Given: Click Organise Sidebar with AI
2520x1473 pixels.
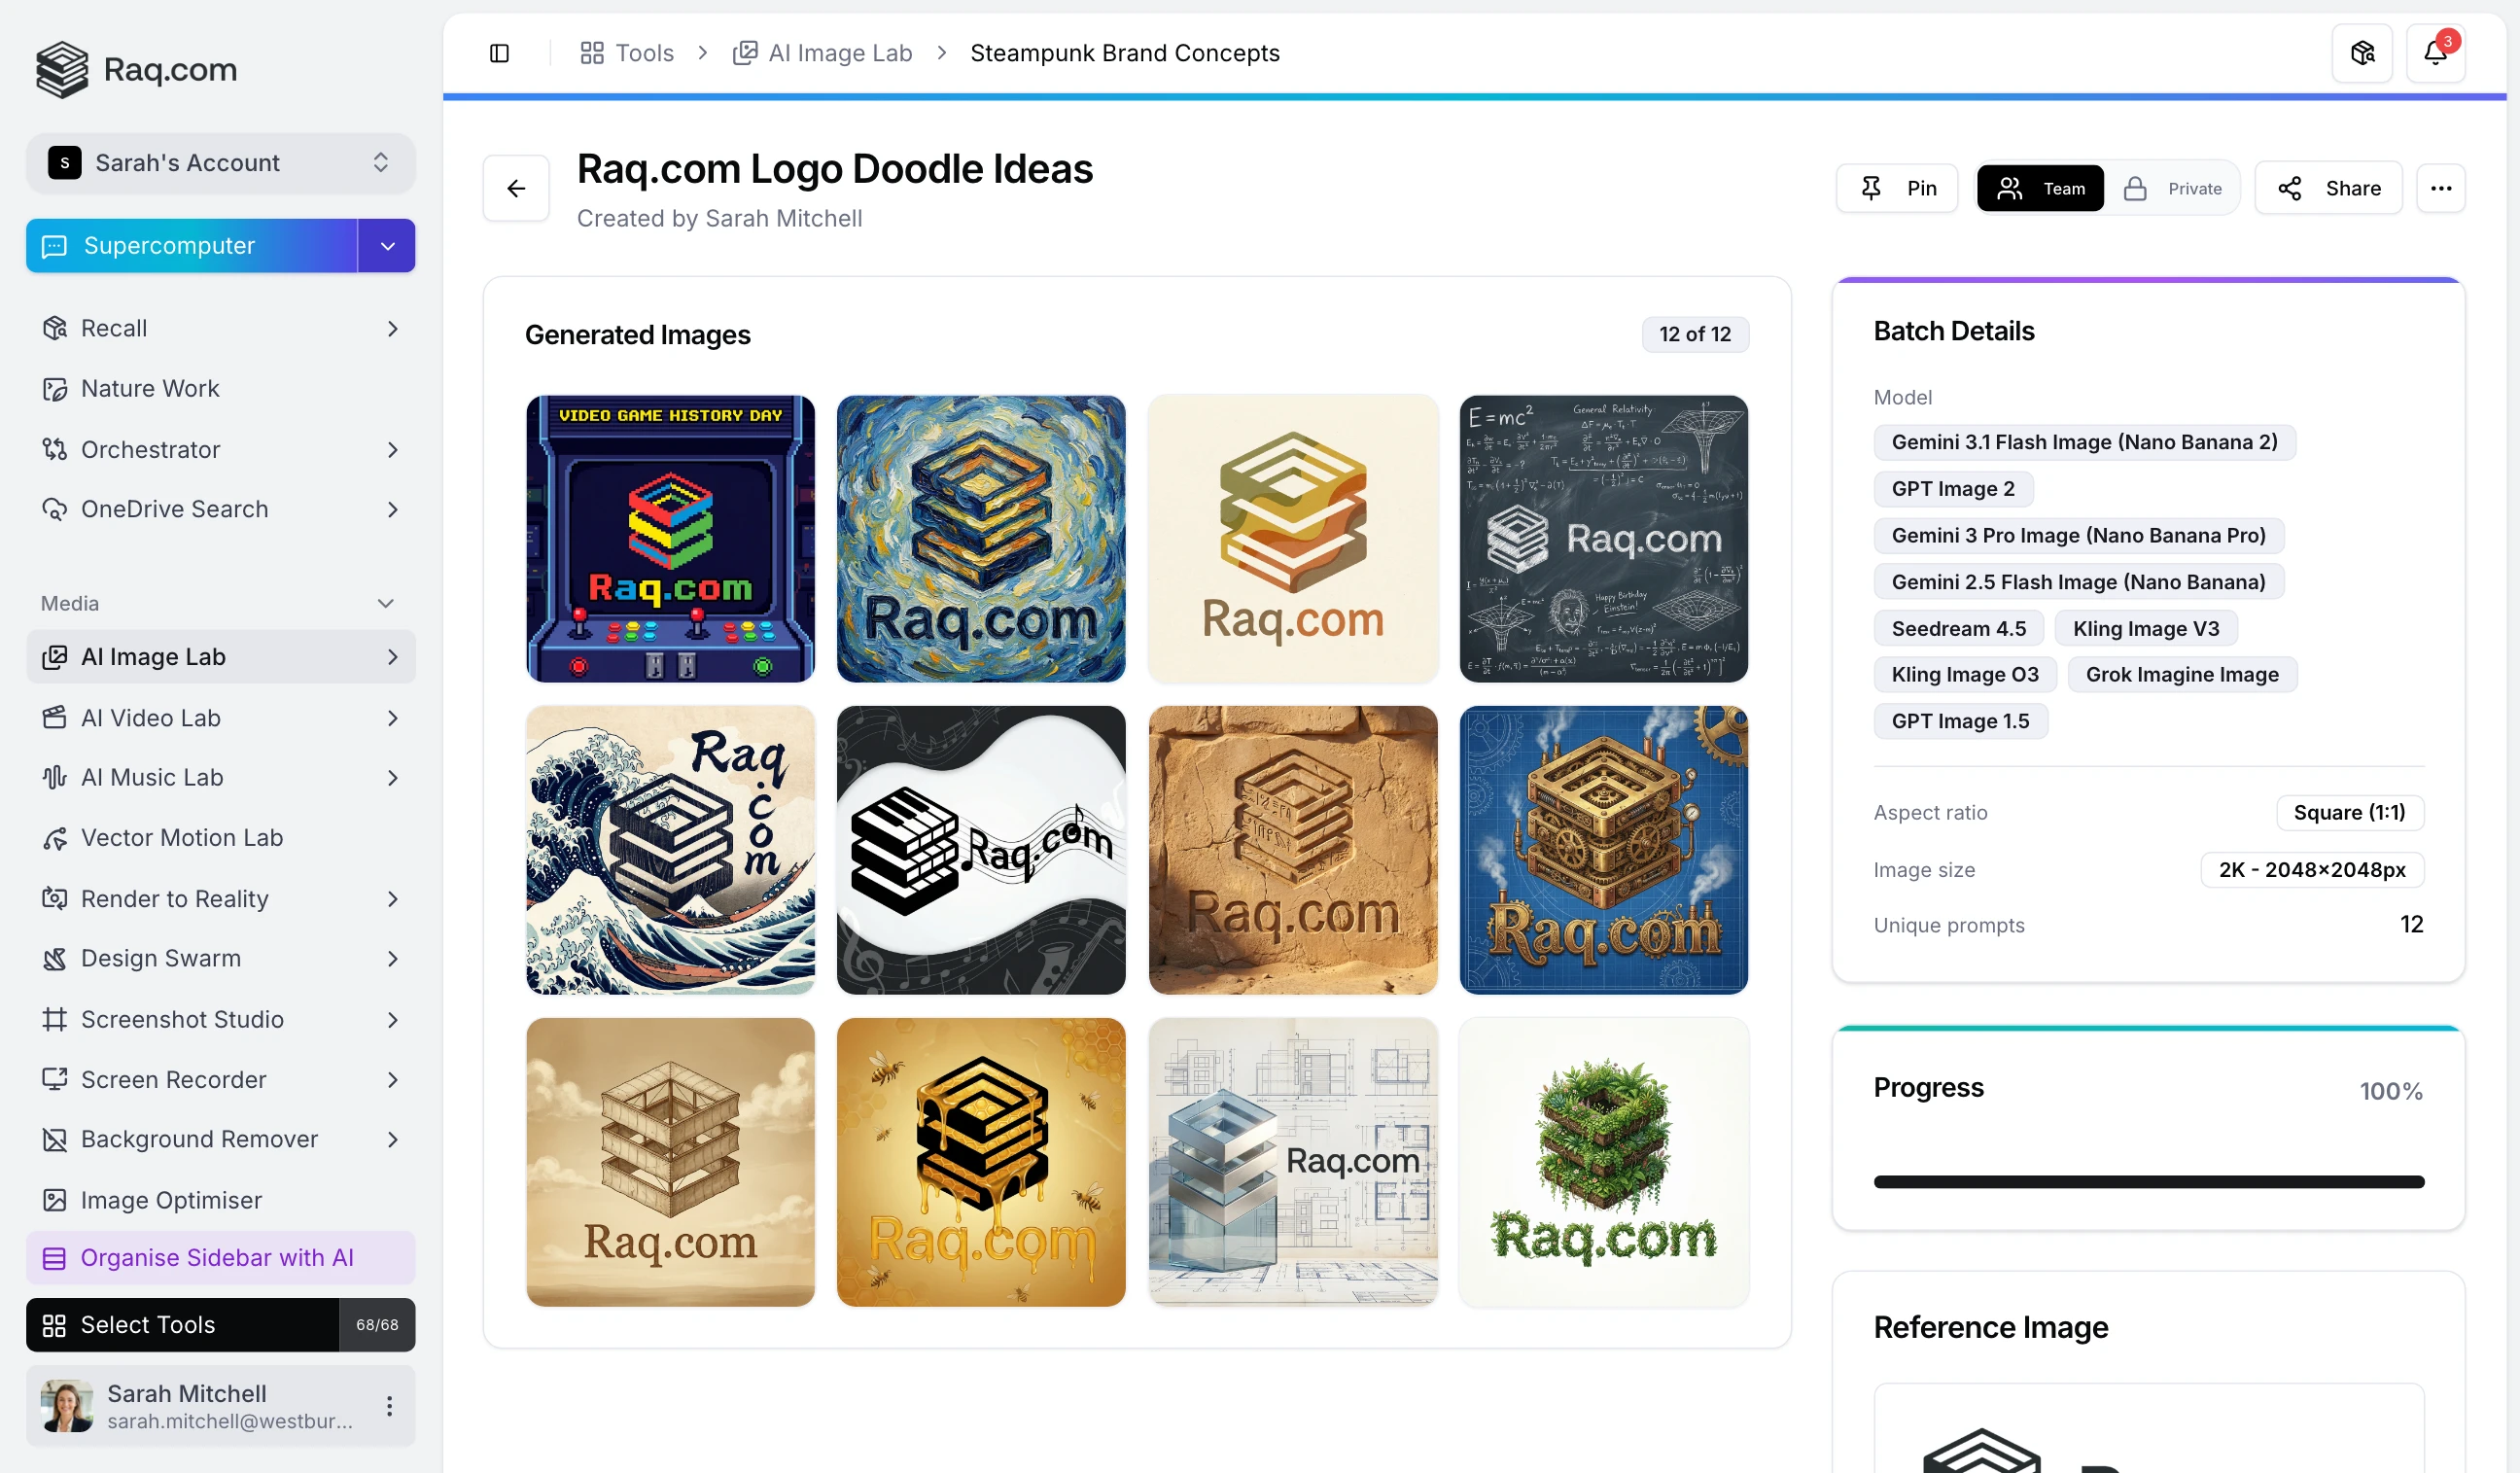Looking at the screenshot, I should click(x=220, y=1258).
